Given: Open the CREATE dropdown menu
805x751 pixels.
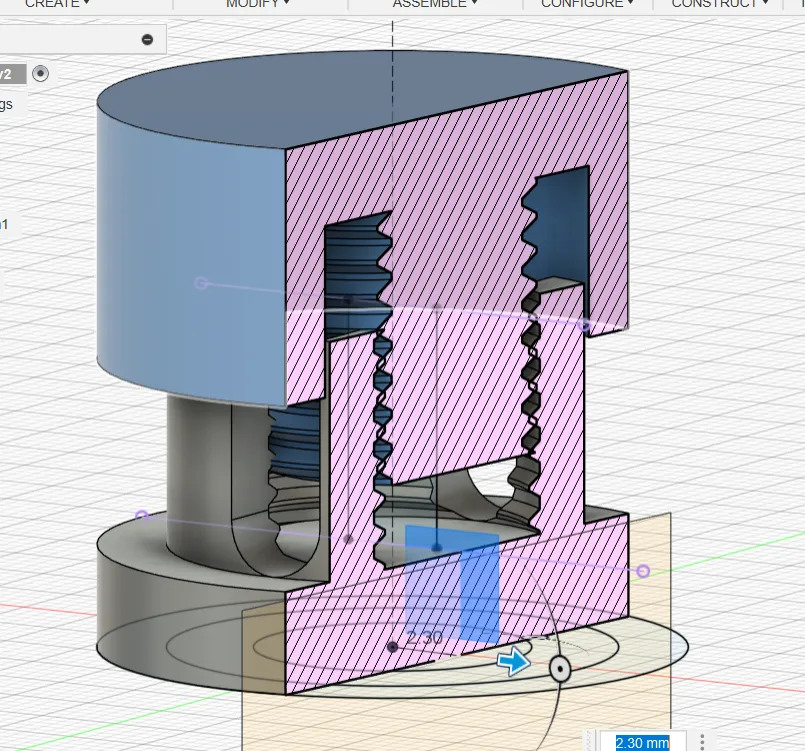Looking at the screenshot, I should click(x=57, y=4).
